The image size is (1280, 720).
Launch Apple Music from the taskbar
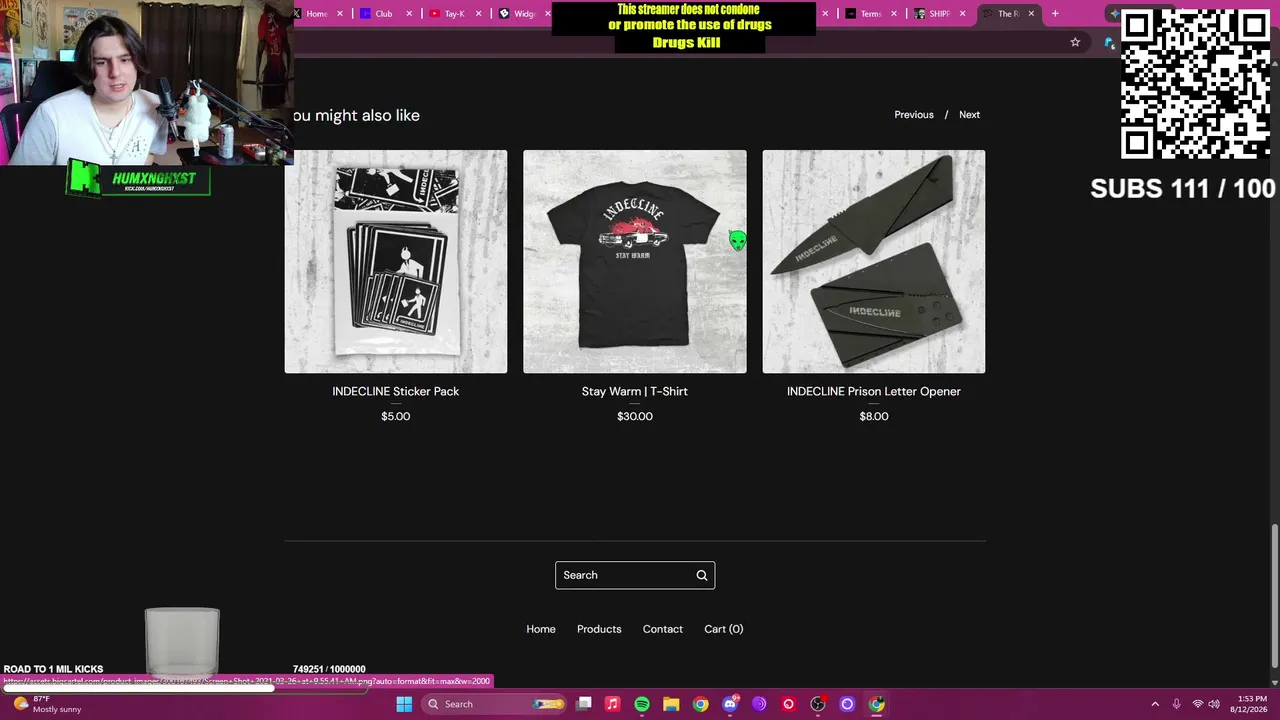(x=613, y=704)
